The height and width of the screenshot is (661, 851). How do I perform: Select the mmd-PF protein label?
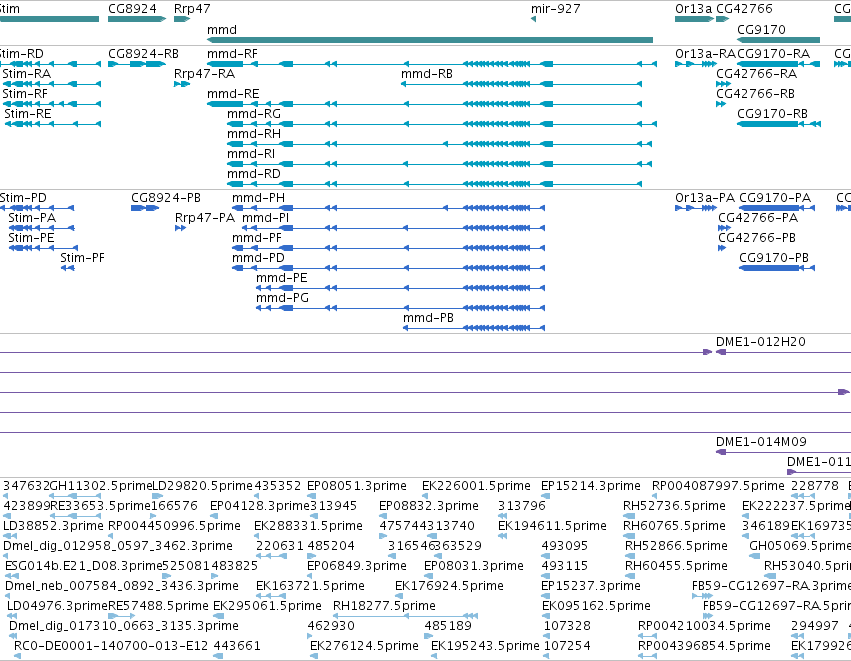(257, 238)
